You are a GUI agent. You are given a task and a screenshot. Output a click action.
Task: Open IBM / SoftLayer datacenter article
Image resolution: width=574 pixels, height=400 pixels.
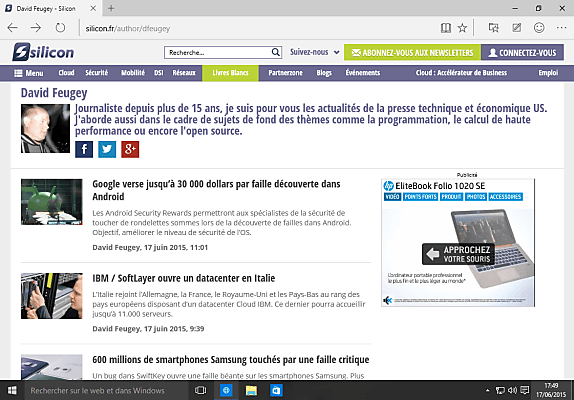point(184,278)
